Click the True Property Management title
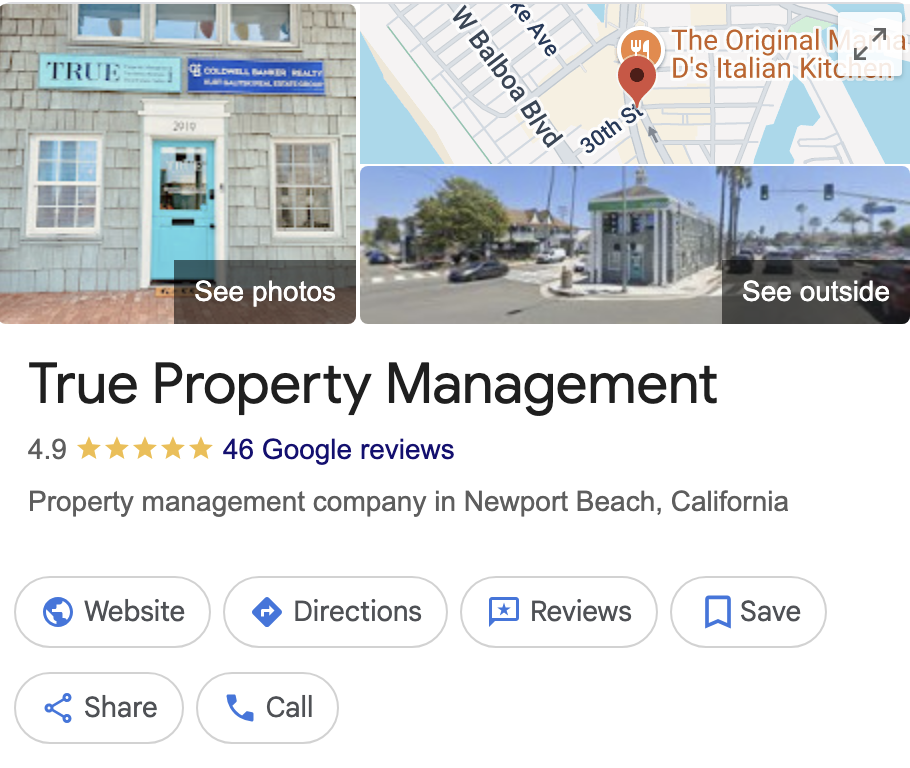Viewport: 910px width, 768px height. pos(373,384)
